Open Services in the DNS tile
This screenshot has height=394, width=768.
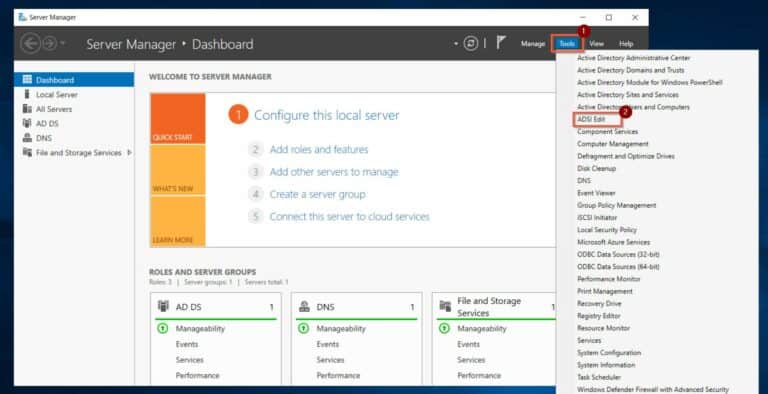click(330, 360)
